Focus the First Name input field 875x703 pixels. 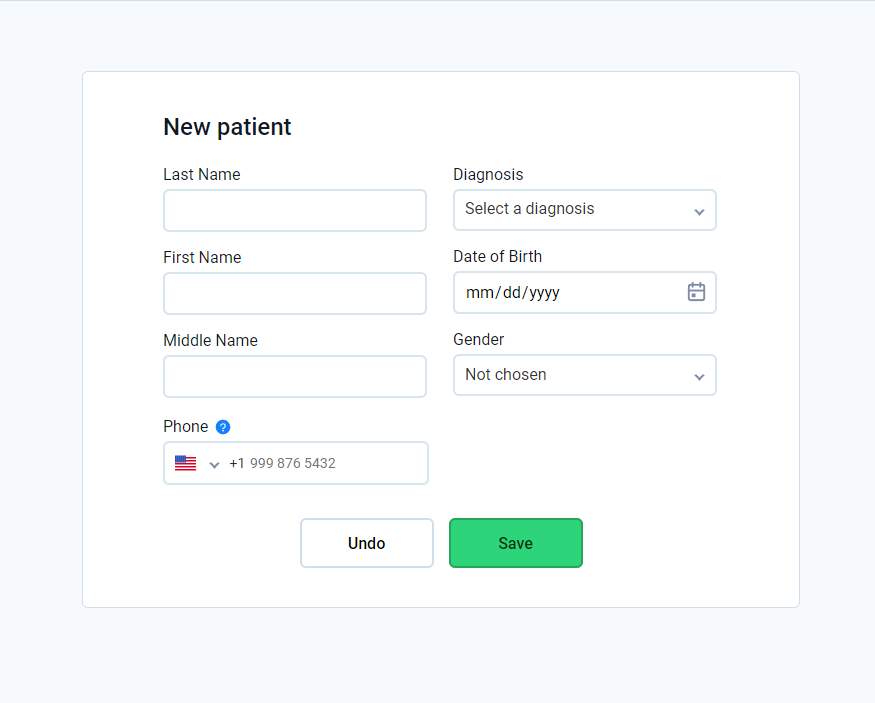pyautogui.click(x=295, y=293)
